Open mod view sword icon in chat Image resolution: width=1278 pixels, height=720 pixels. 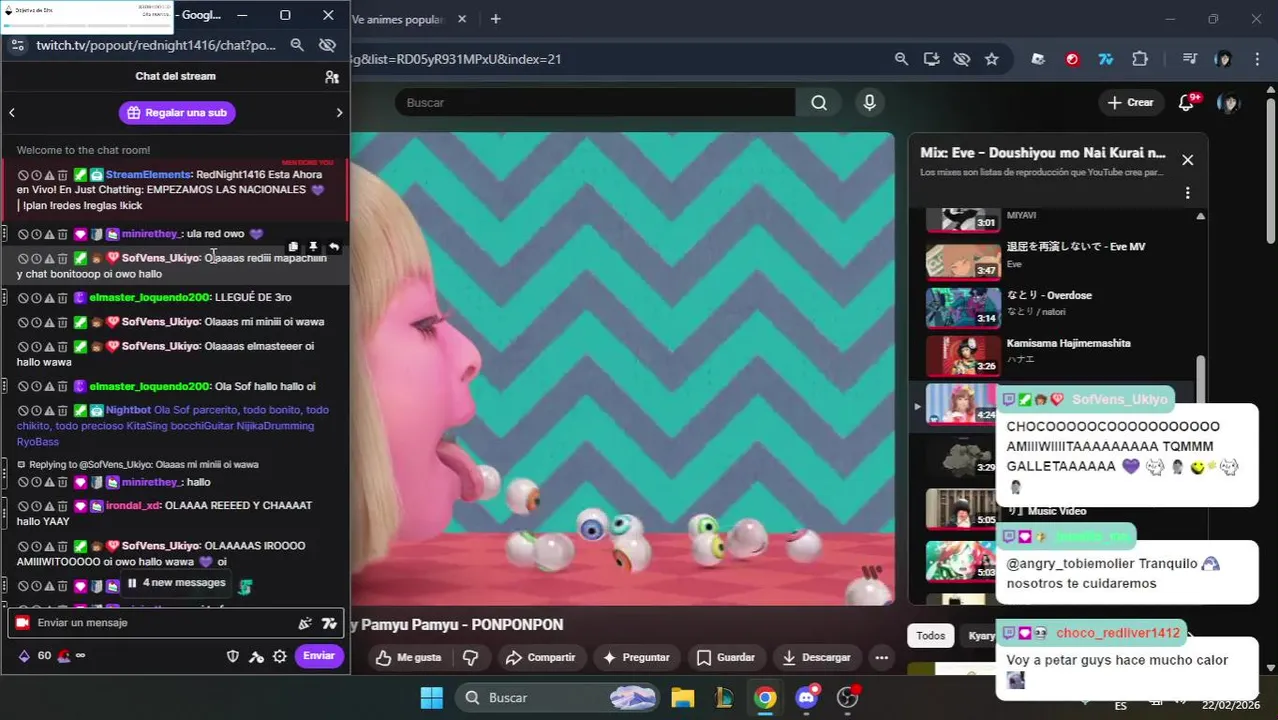257,656
